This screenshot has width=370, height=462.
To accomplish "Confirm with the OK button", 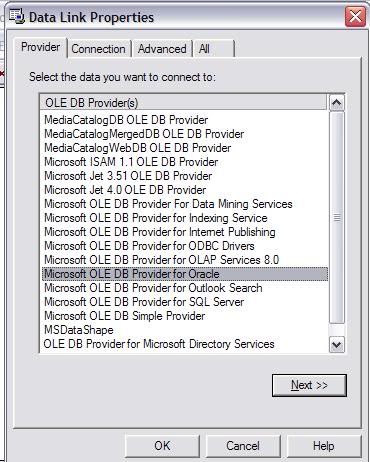I will pos(162,446).
